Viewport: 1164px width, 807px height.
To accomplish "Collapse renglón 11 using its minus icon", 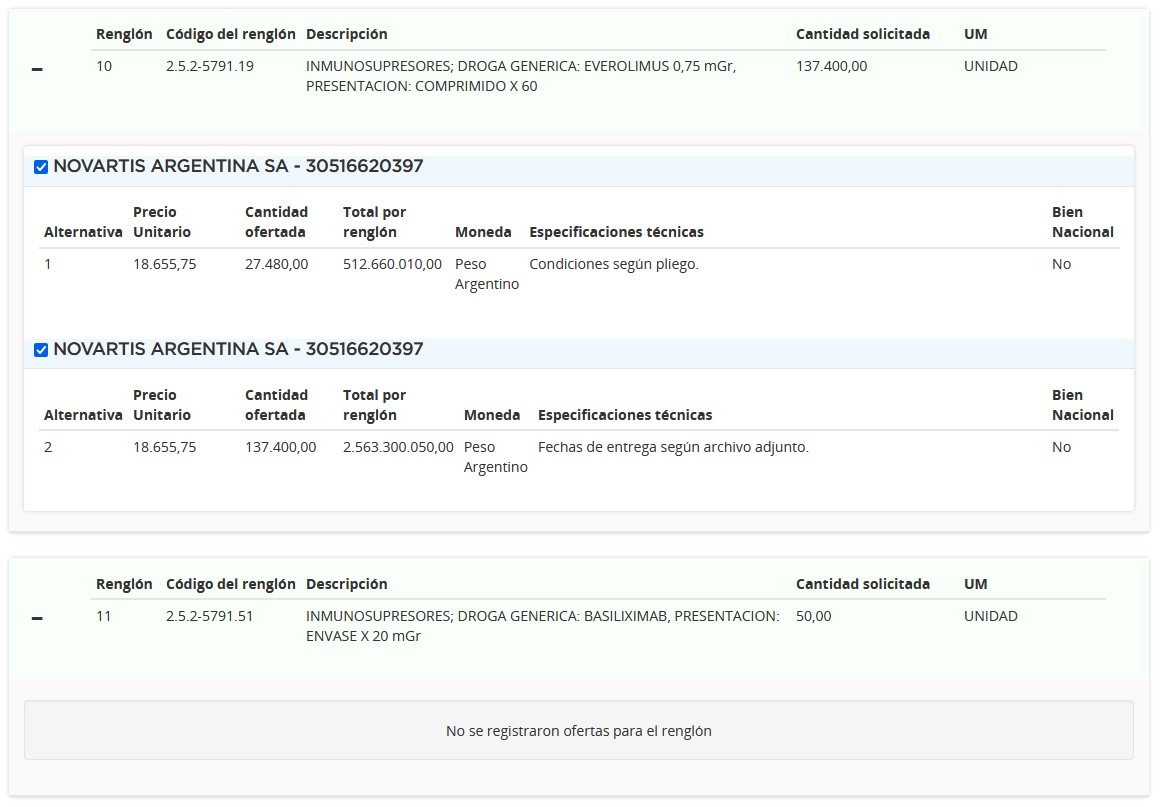I will [x=37, y=619].
